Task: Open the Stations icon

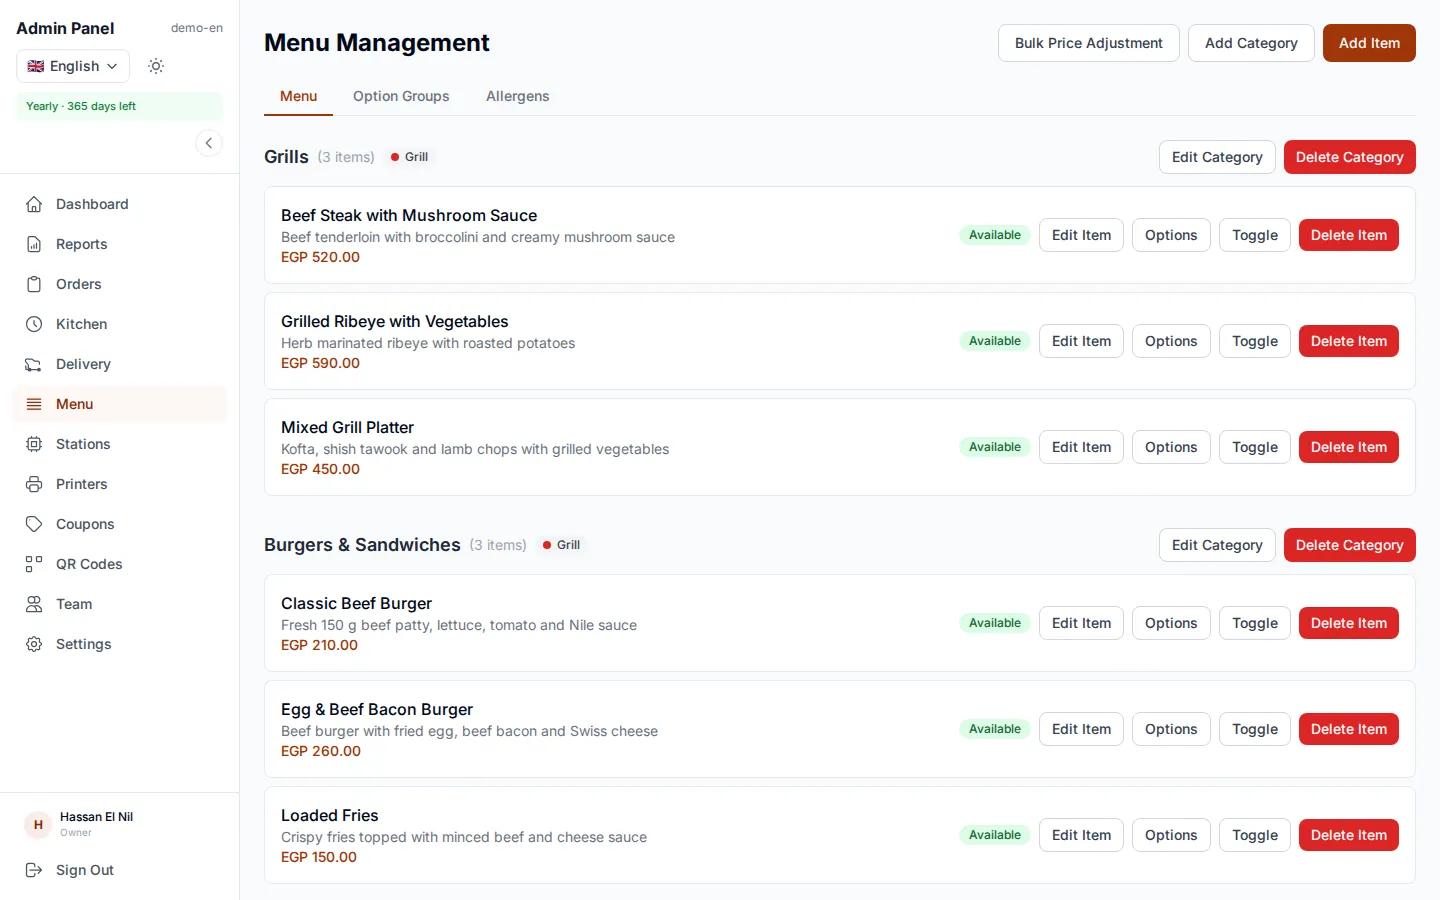Action: (34, 444)
